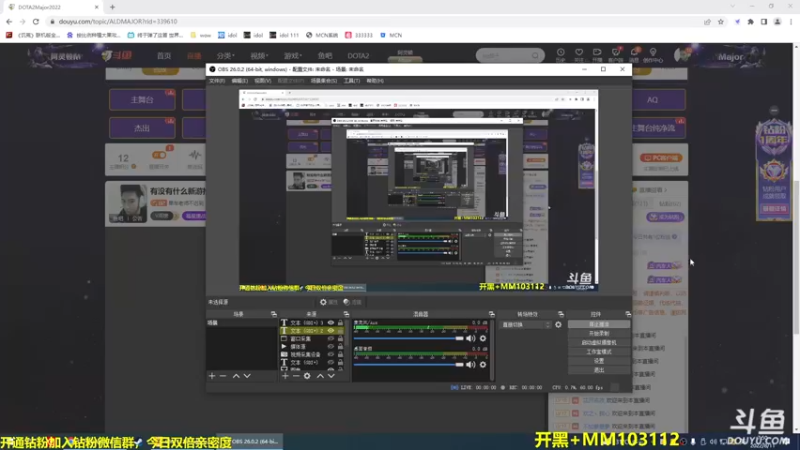
Task: Expand the 视频 dropdown in Douyu nav
Action: (x=259, y=56)
